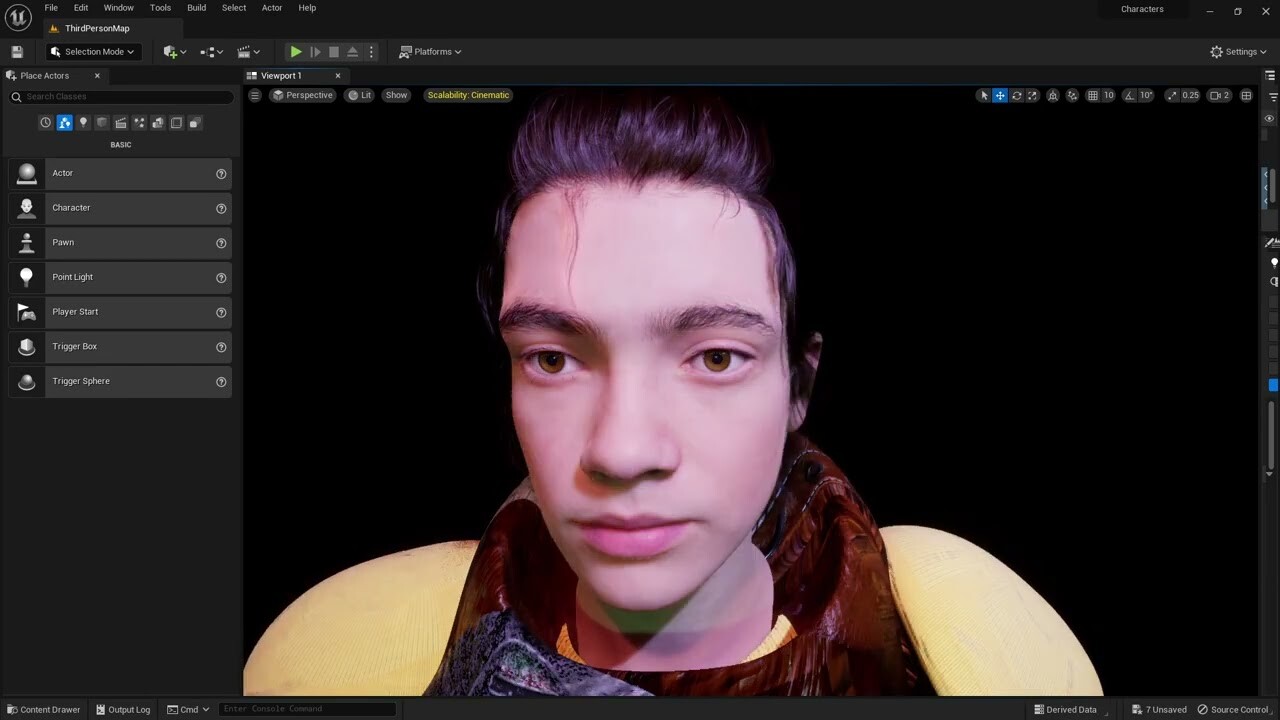This screenshot has width=1280, height=720.
Task: Open help for the Point Light item
Action: pyautogui.click(x=221, y=278)
